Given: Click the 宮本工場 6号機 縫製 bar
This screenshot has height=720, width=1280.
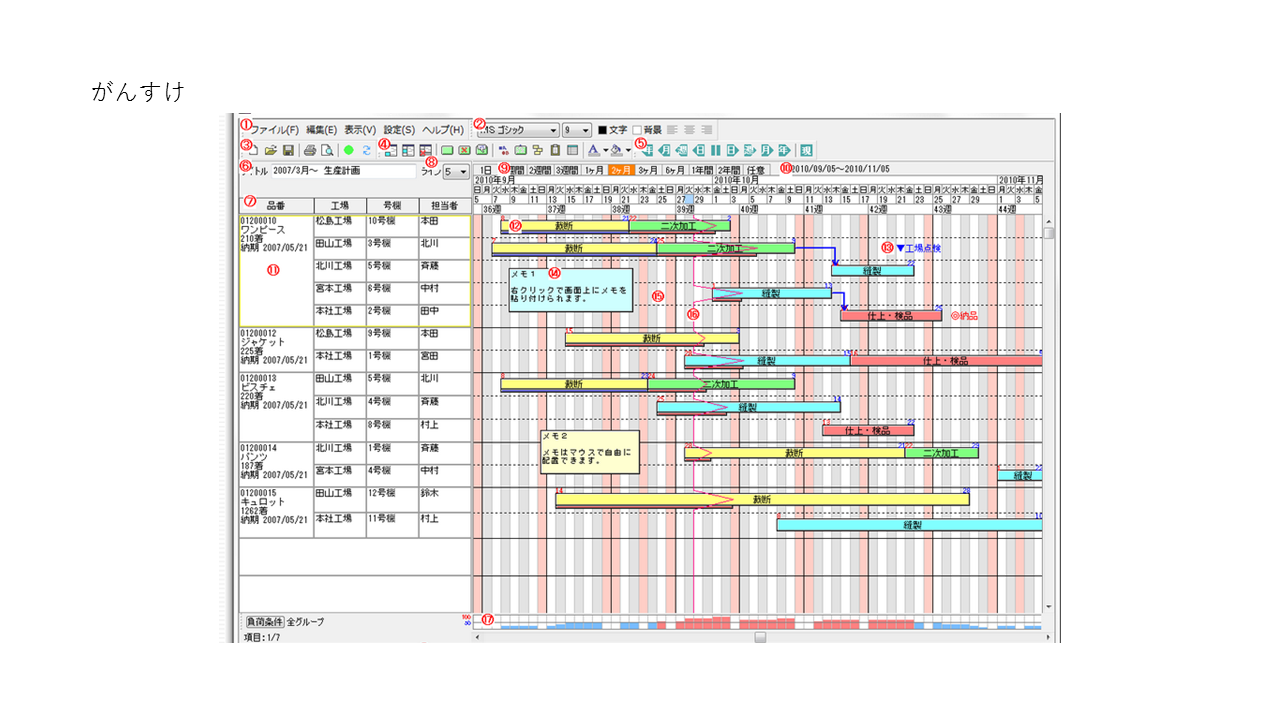Looking at the screenshot, I should pos(771,294).
